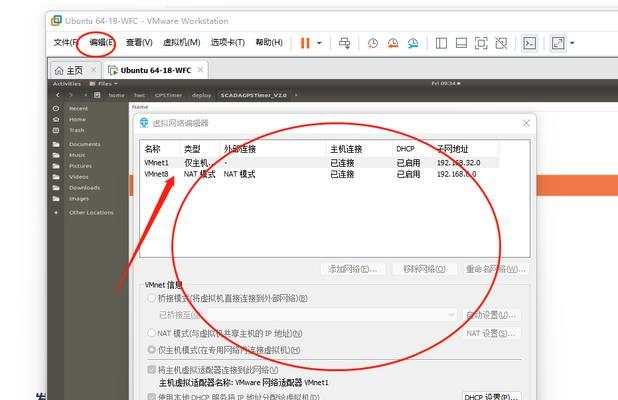Revert to snapshot using the clock-arrow icon

[x=393, y=43]
